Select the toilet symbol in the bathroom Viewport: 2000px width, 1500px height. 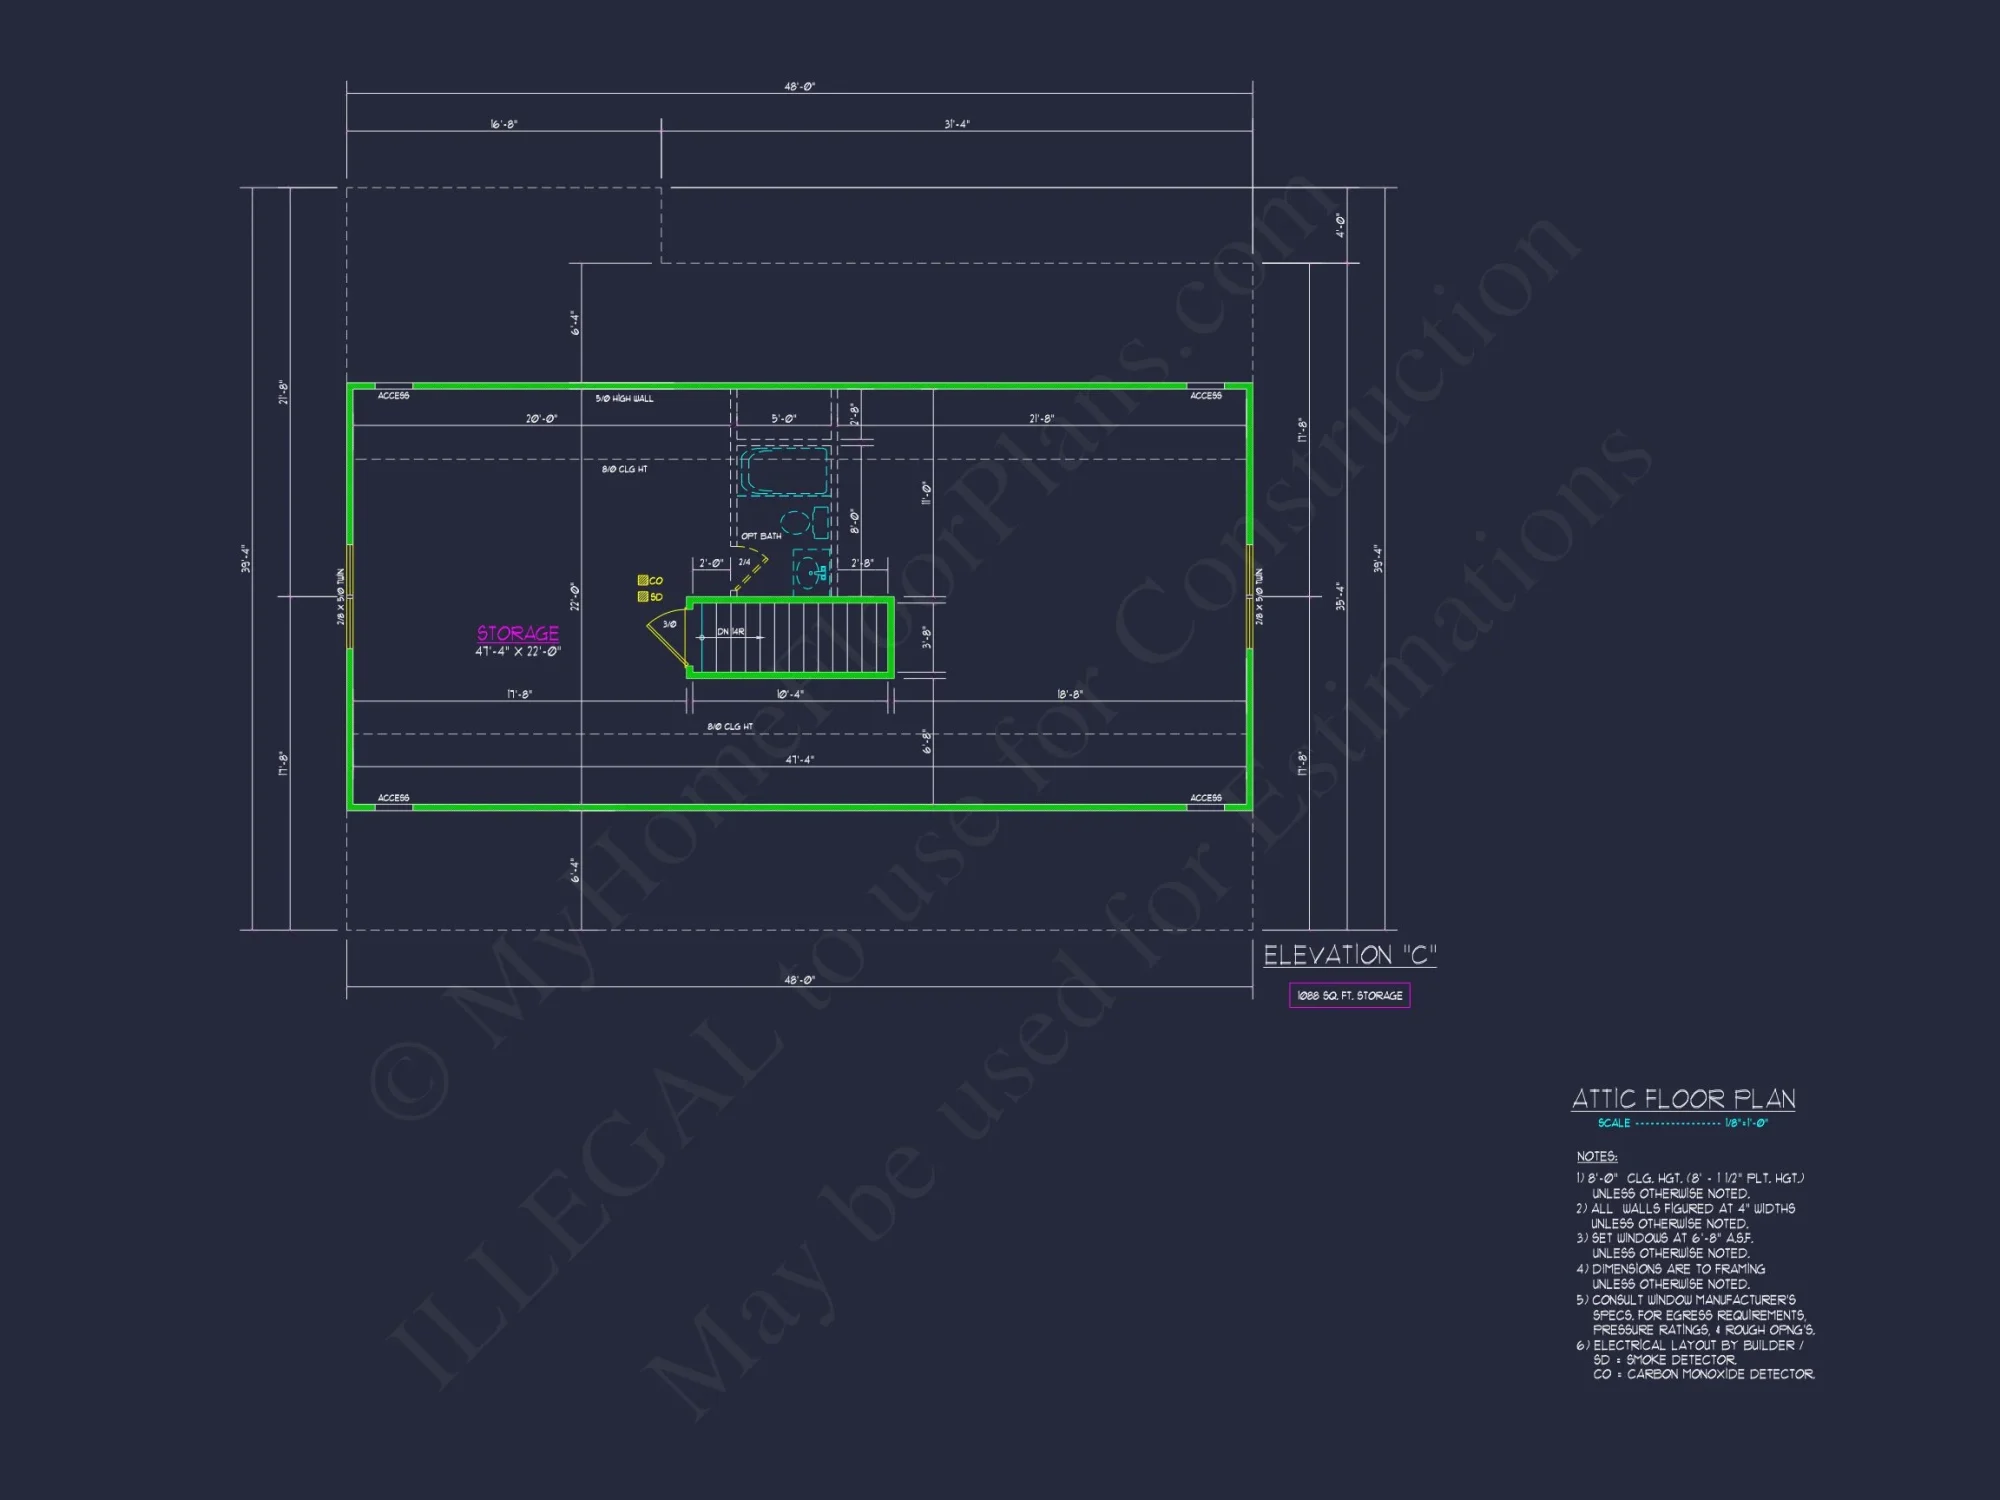pos(797,523)
